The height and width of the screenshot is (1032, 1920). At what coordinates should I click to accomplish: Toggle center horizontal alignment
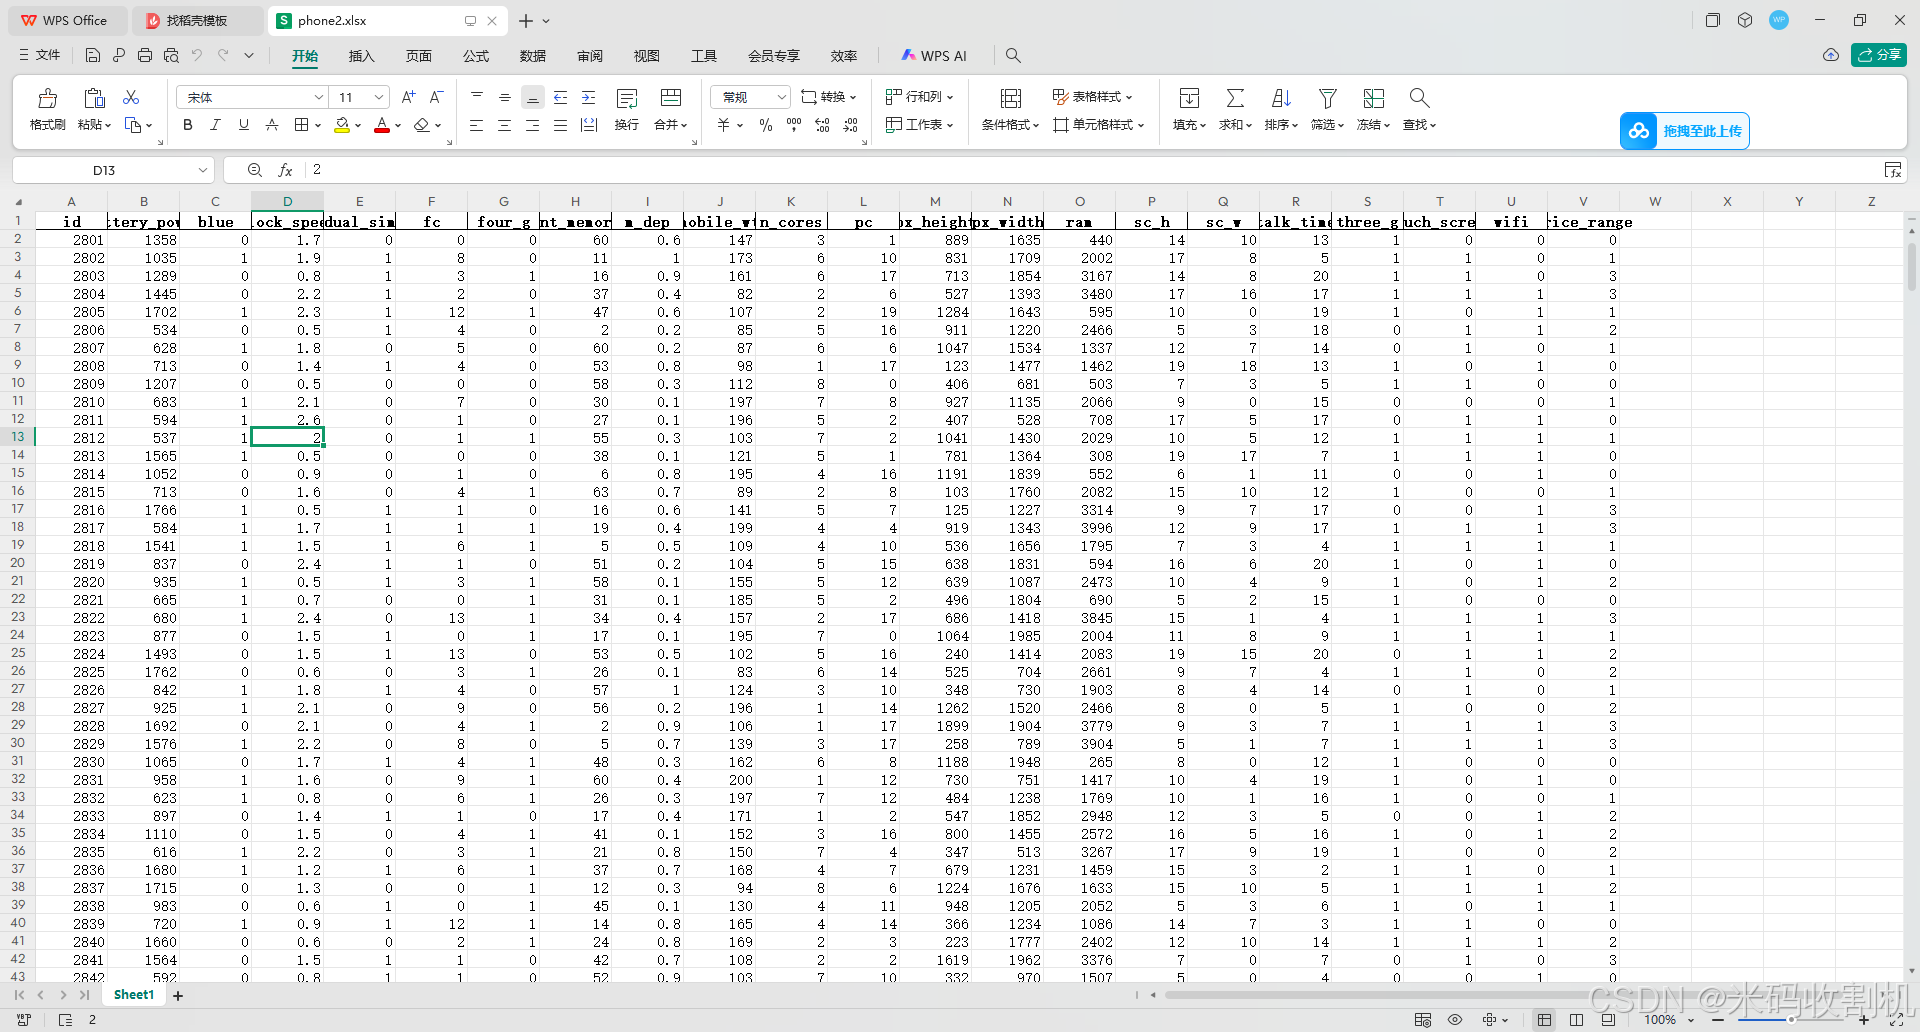pyautogui.click(x=505, y=125)
